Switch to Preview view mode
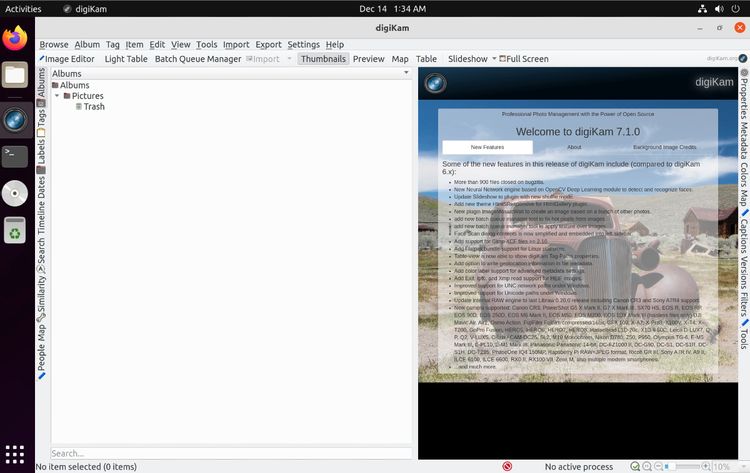This screenshot has height=473, width=750. pyautogui.click(x=368, y=59)
